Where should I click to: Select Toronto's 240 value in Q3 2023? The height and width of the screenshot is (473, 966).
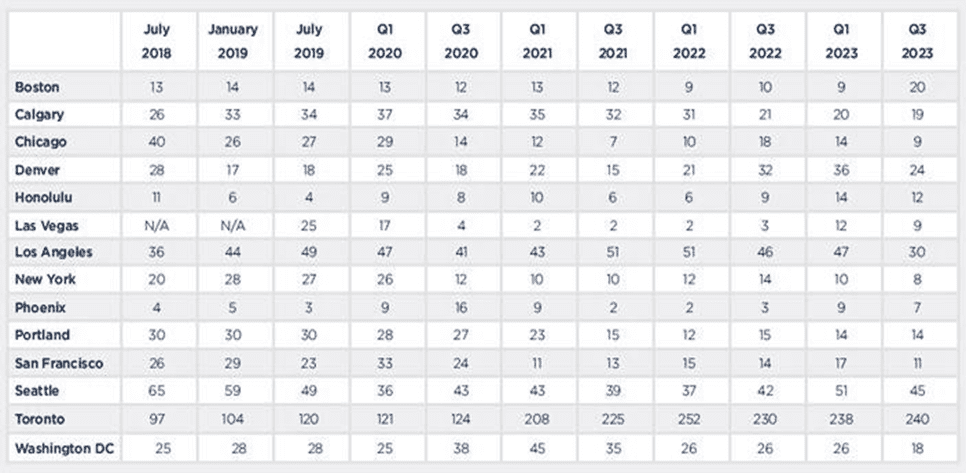[917, 419]
